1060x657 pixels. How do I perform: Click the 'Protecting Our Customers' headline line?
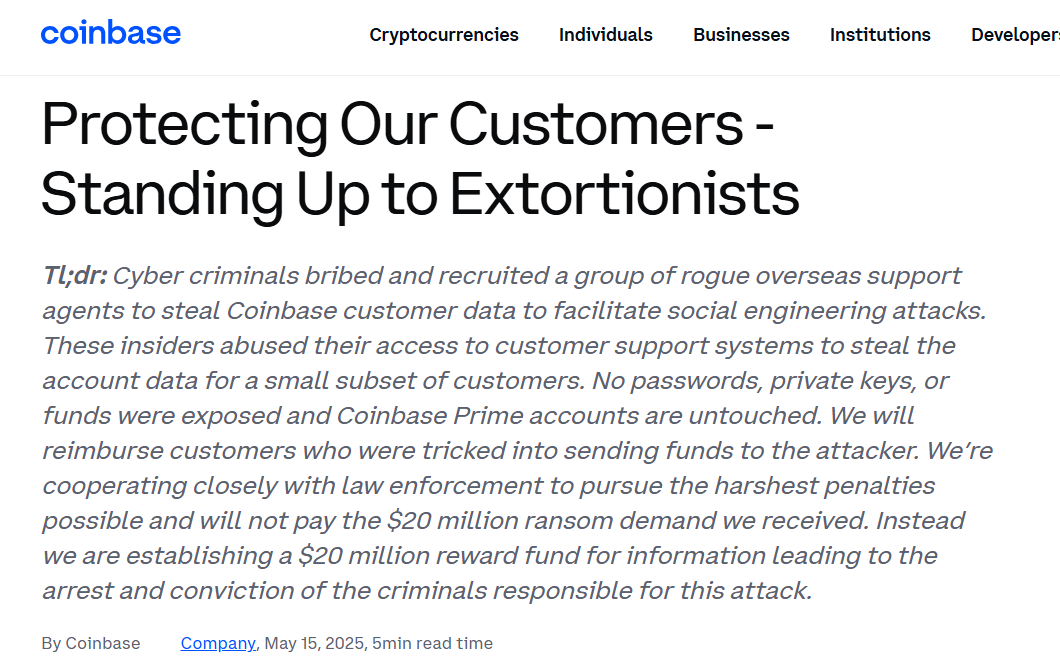[408, 124]
